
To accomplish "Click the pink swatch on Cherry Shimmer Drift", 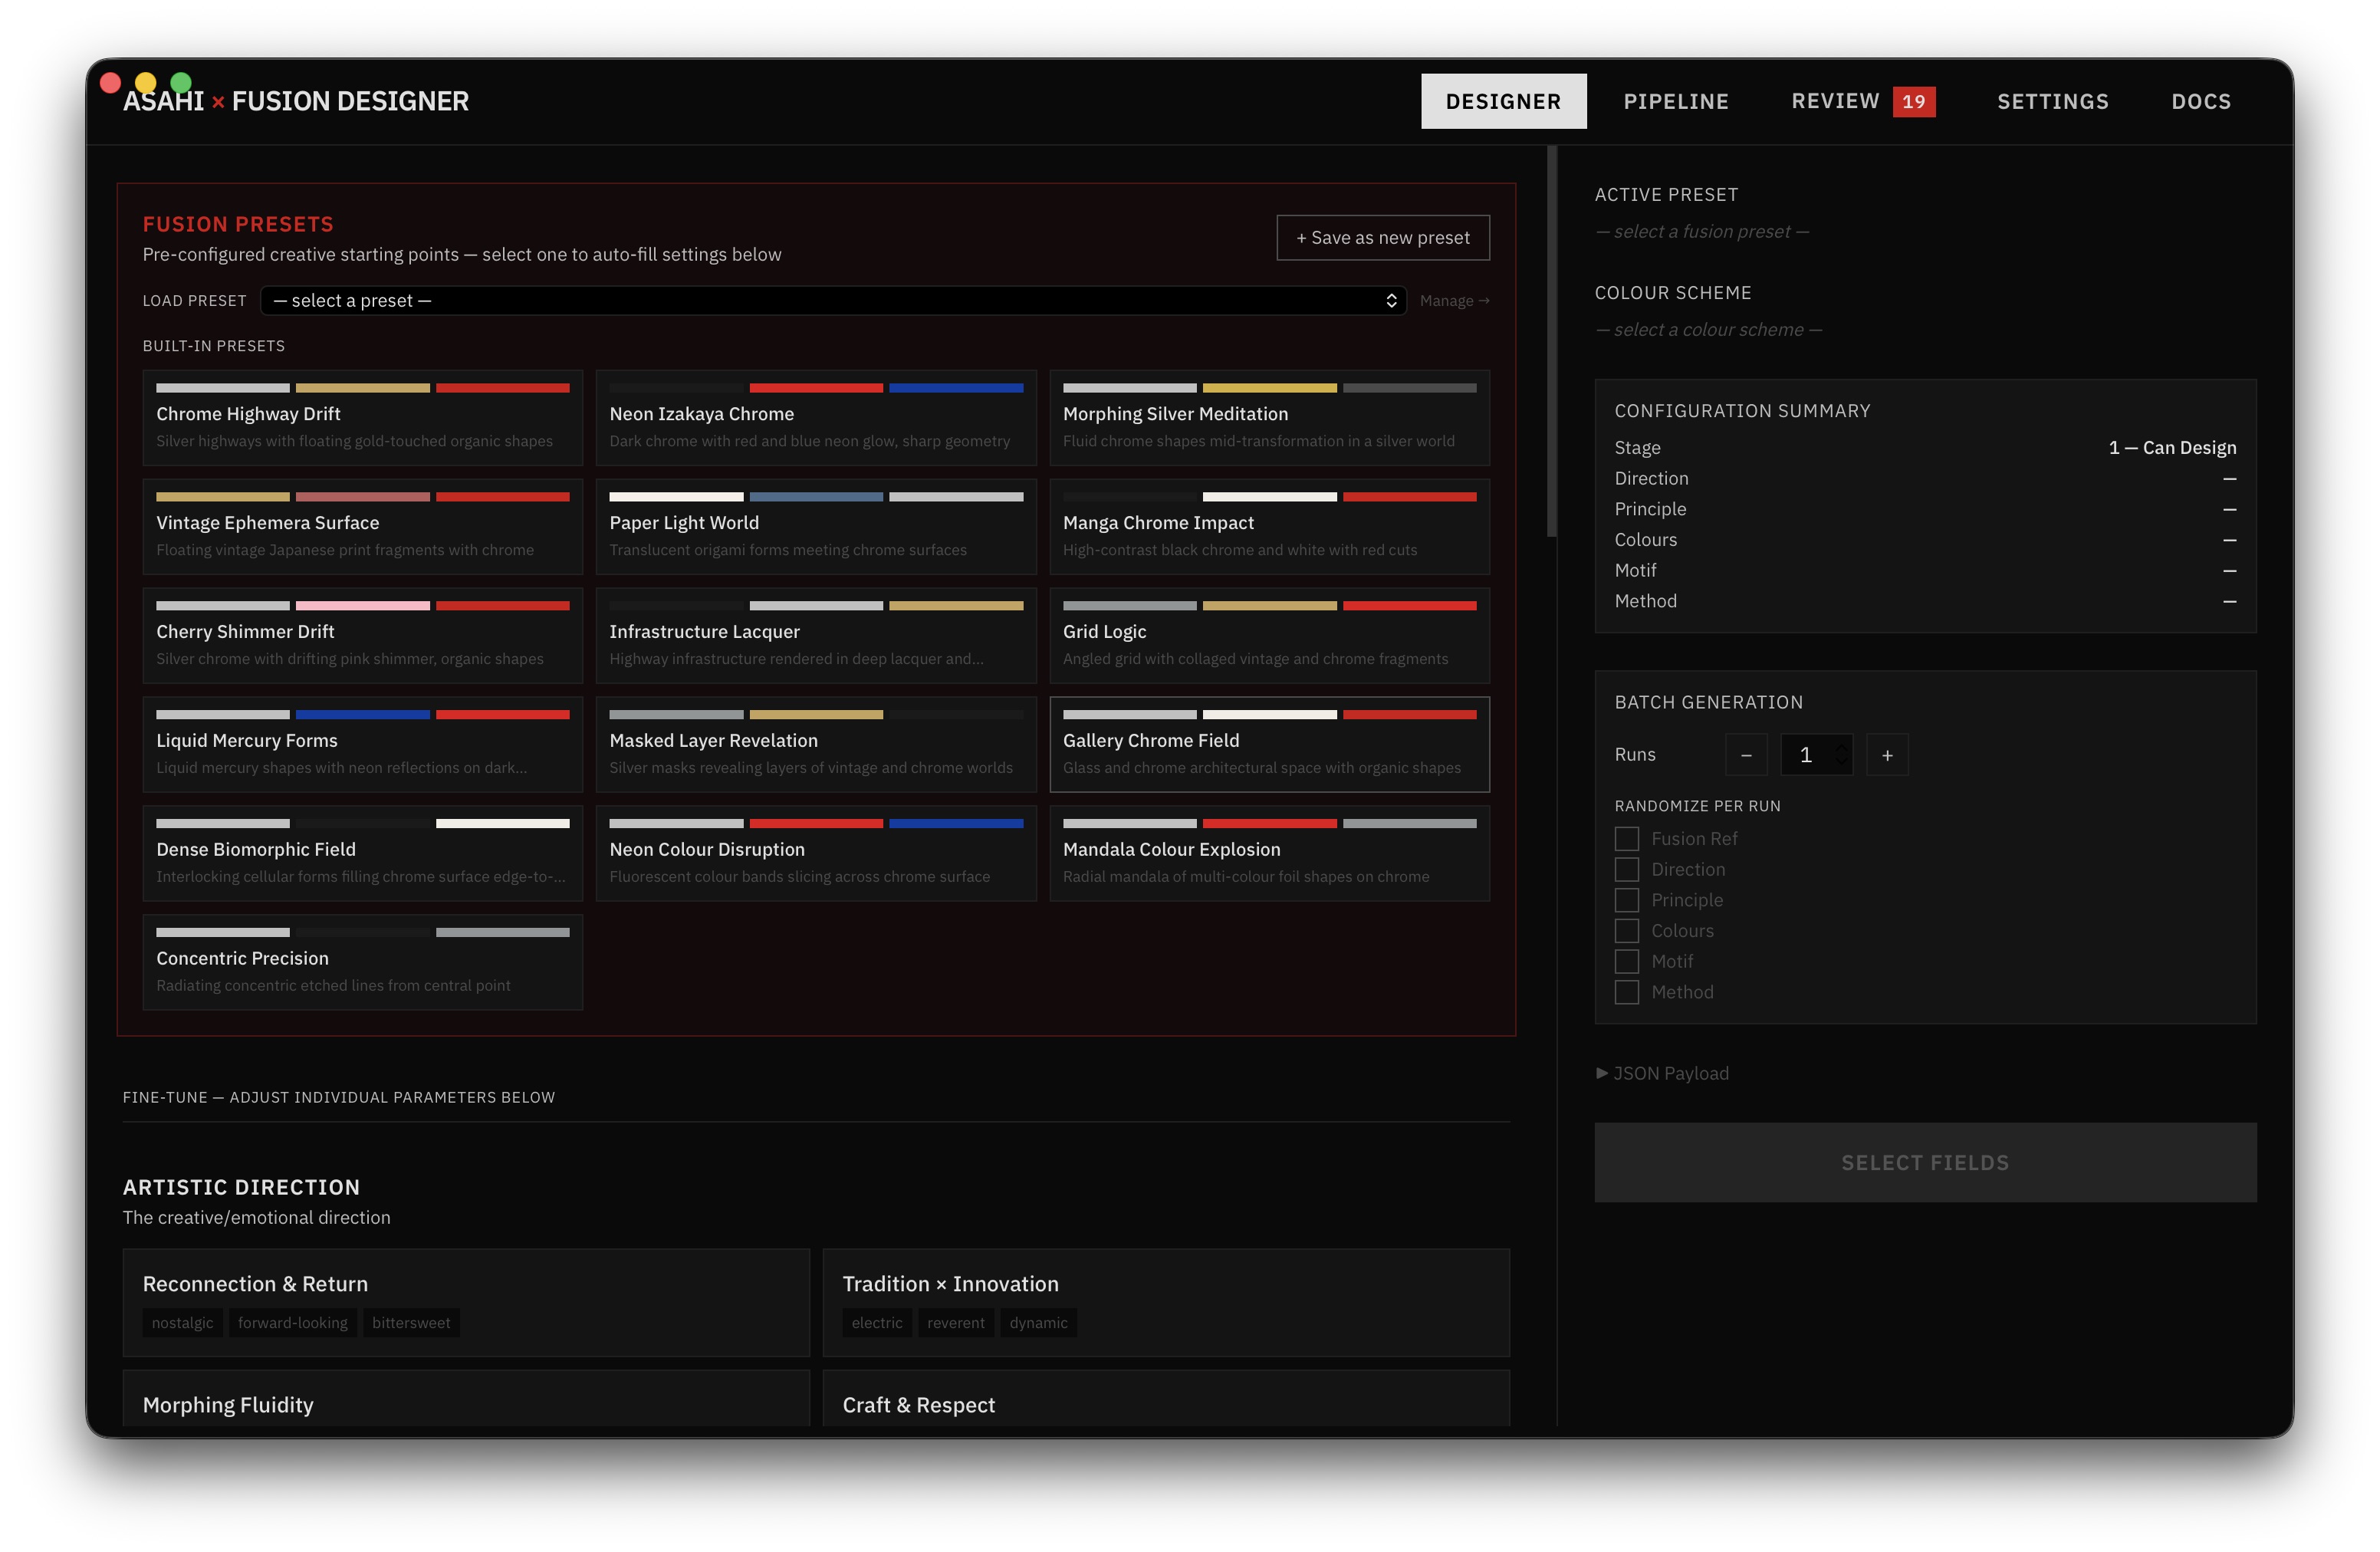I will (x=363, y=606).
